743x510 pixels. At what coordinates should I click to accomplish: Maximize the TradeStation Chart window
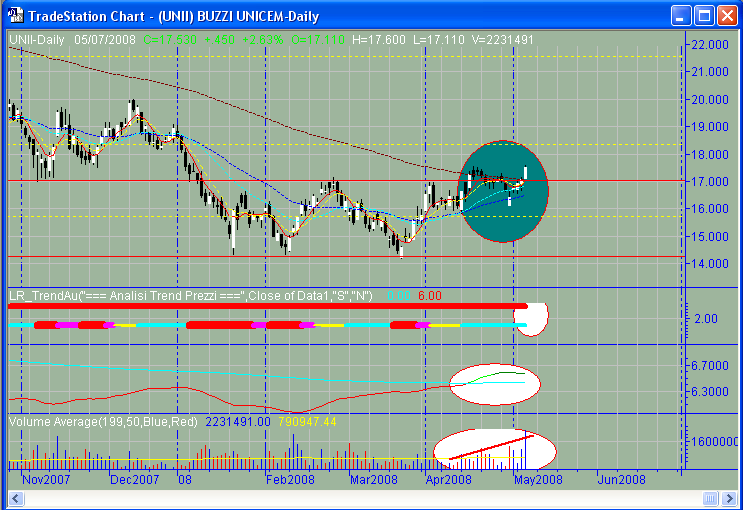(x=703, y=16)
